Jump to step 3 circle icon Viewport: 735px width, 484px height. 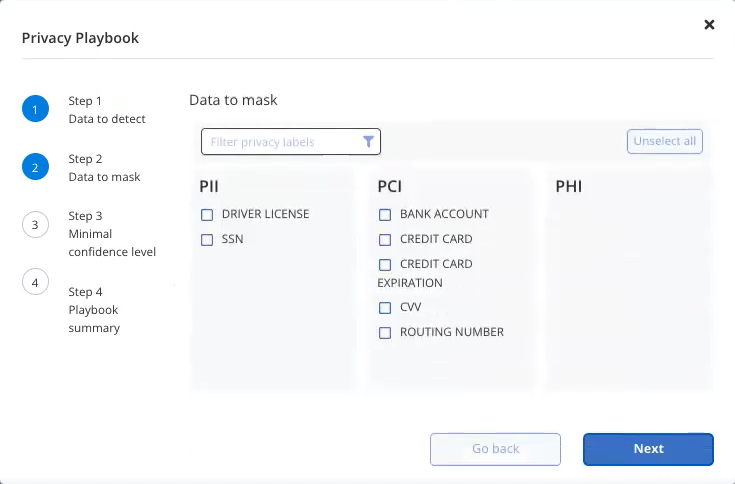pos(35,224)
